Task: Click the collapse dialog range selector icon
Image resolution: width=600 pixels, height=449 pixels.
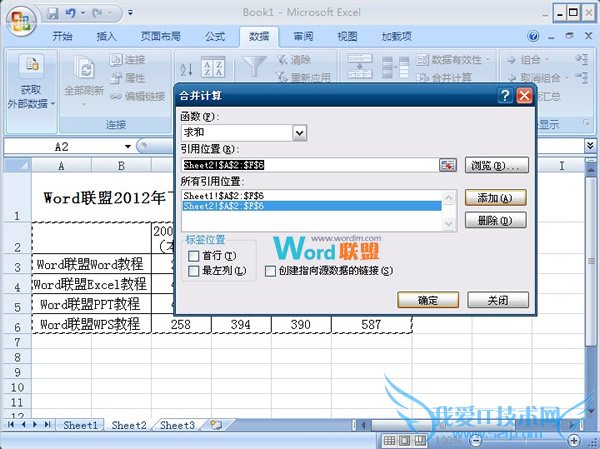Action: [447, 165]
